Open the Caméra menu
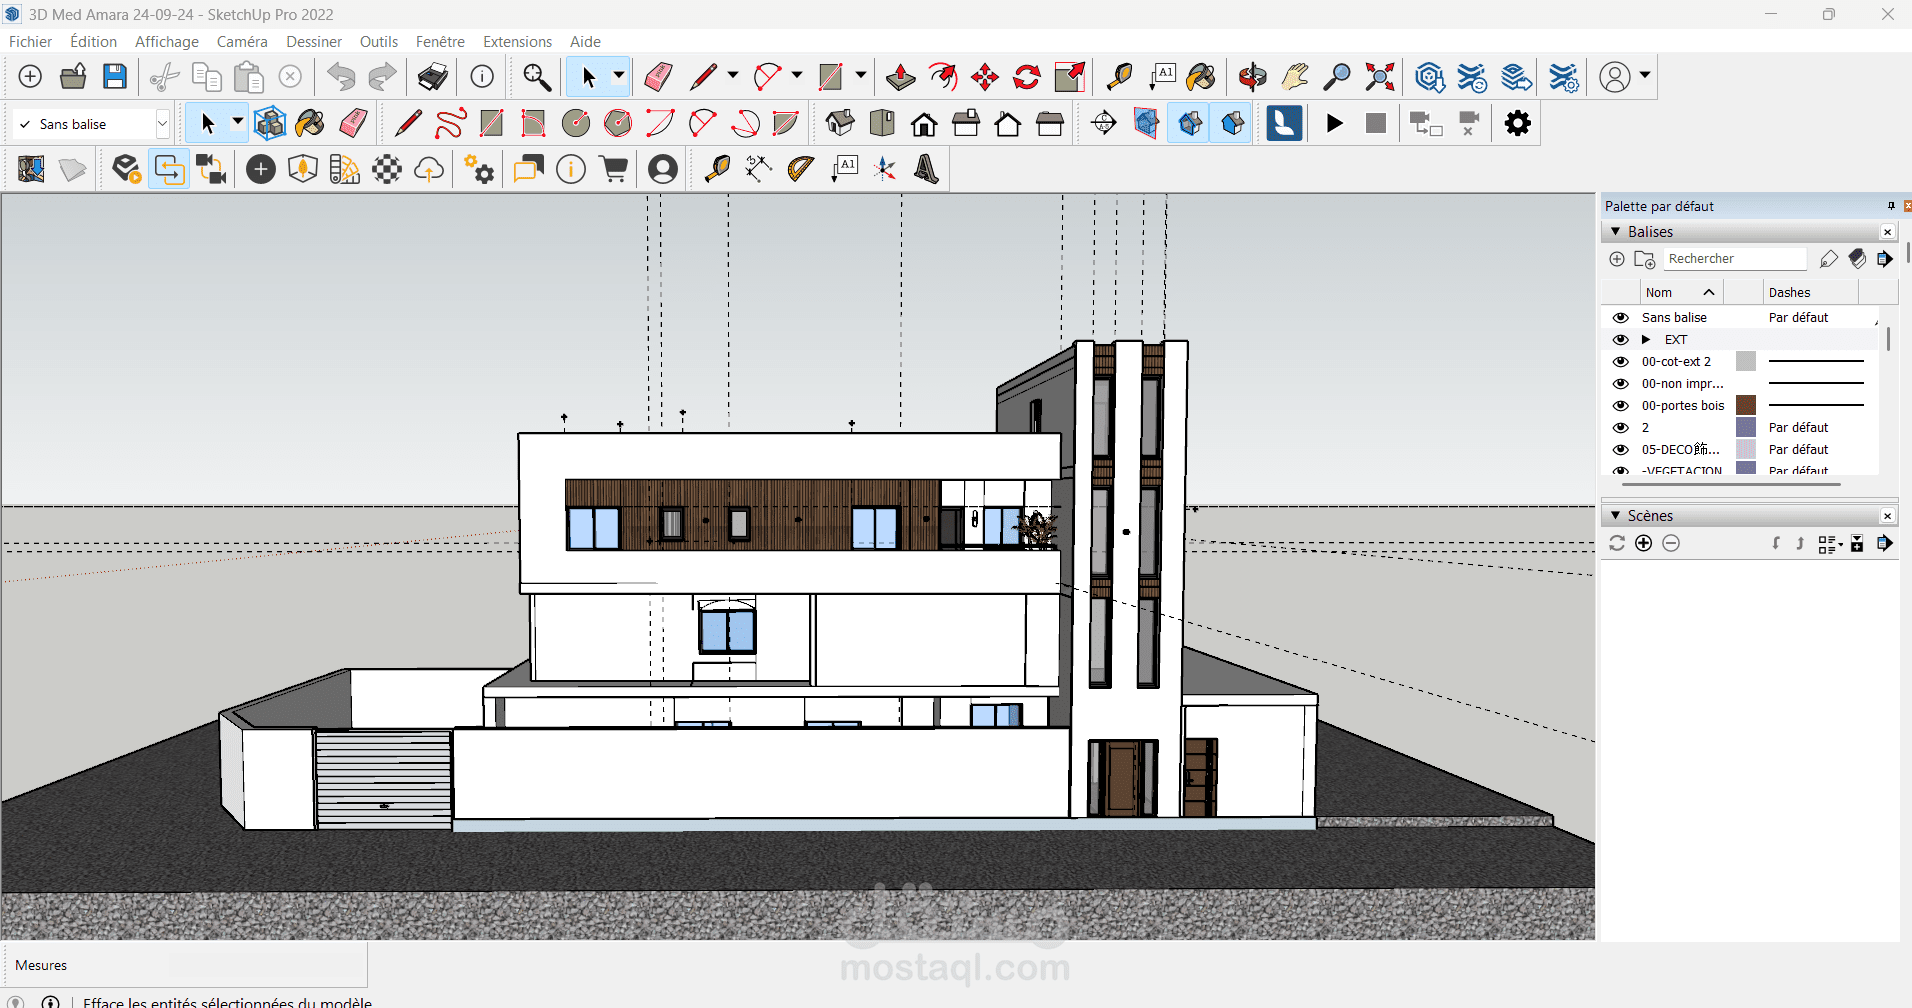Image resolution: width=1912 pixels, height=1008 pixels. point(242,42)
